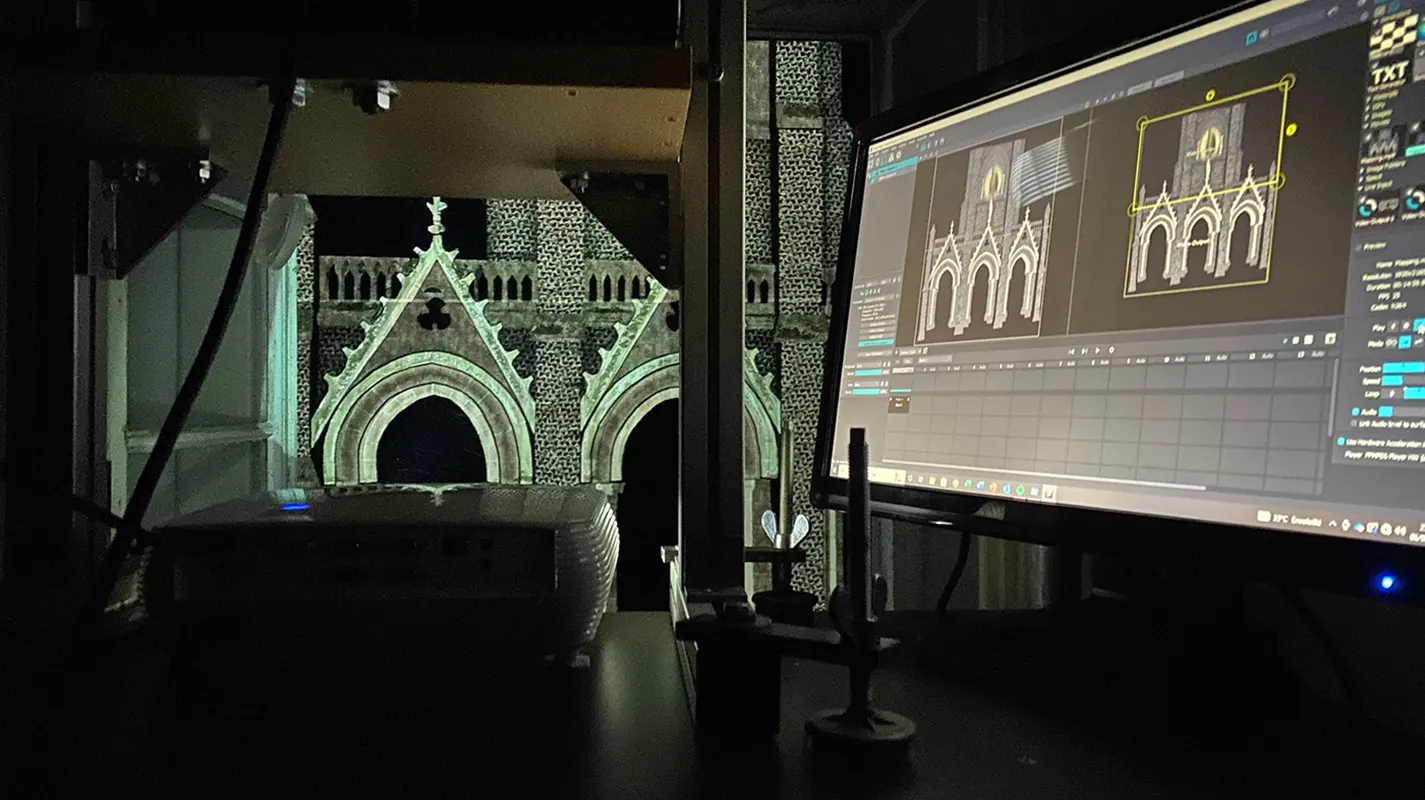
Task: Click the top-right yellow corner handle of the surface
Action: pyautogui.click(x=1287, y=80)
